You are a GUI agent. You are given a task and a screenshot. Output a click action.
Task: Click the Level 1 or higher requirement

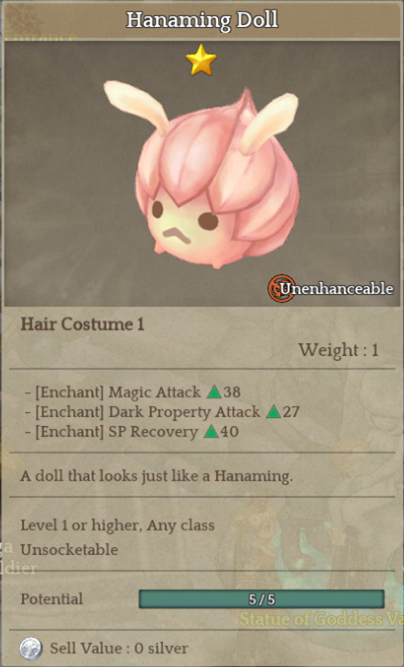117,525
